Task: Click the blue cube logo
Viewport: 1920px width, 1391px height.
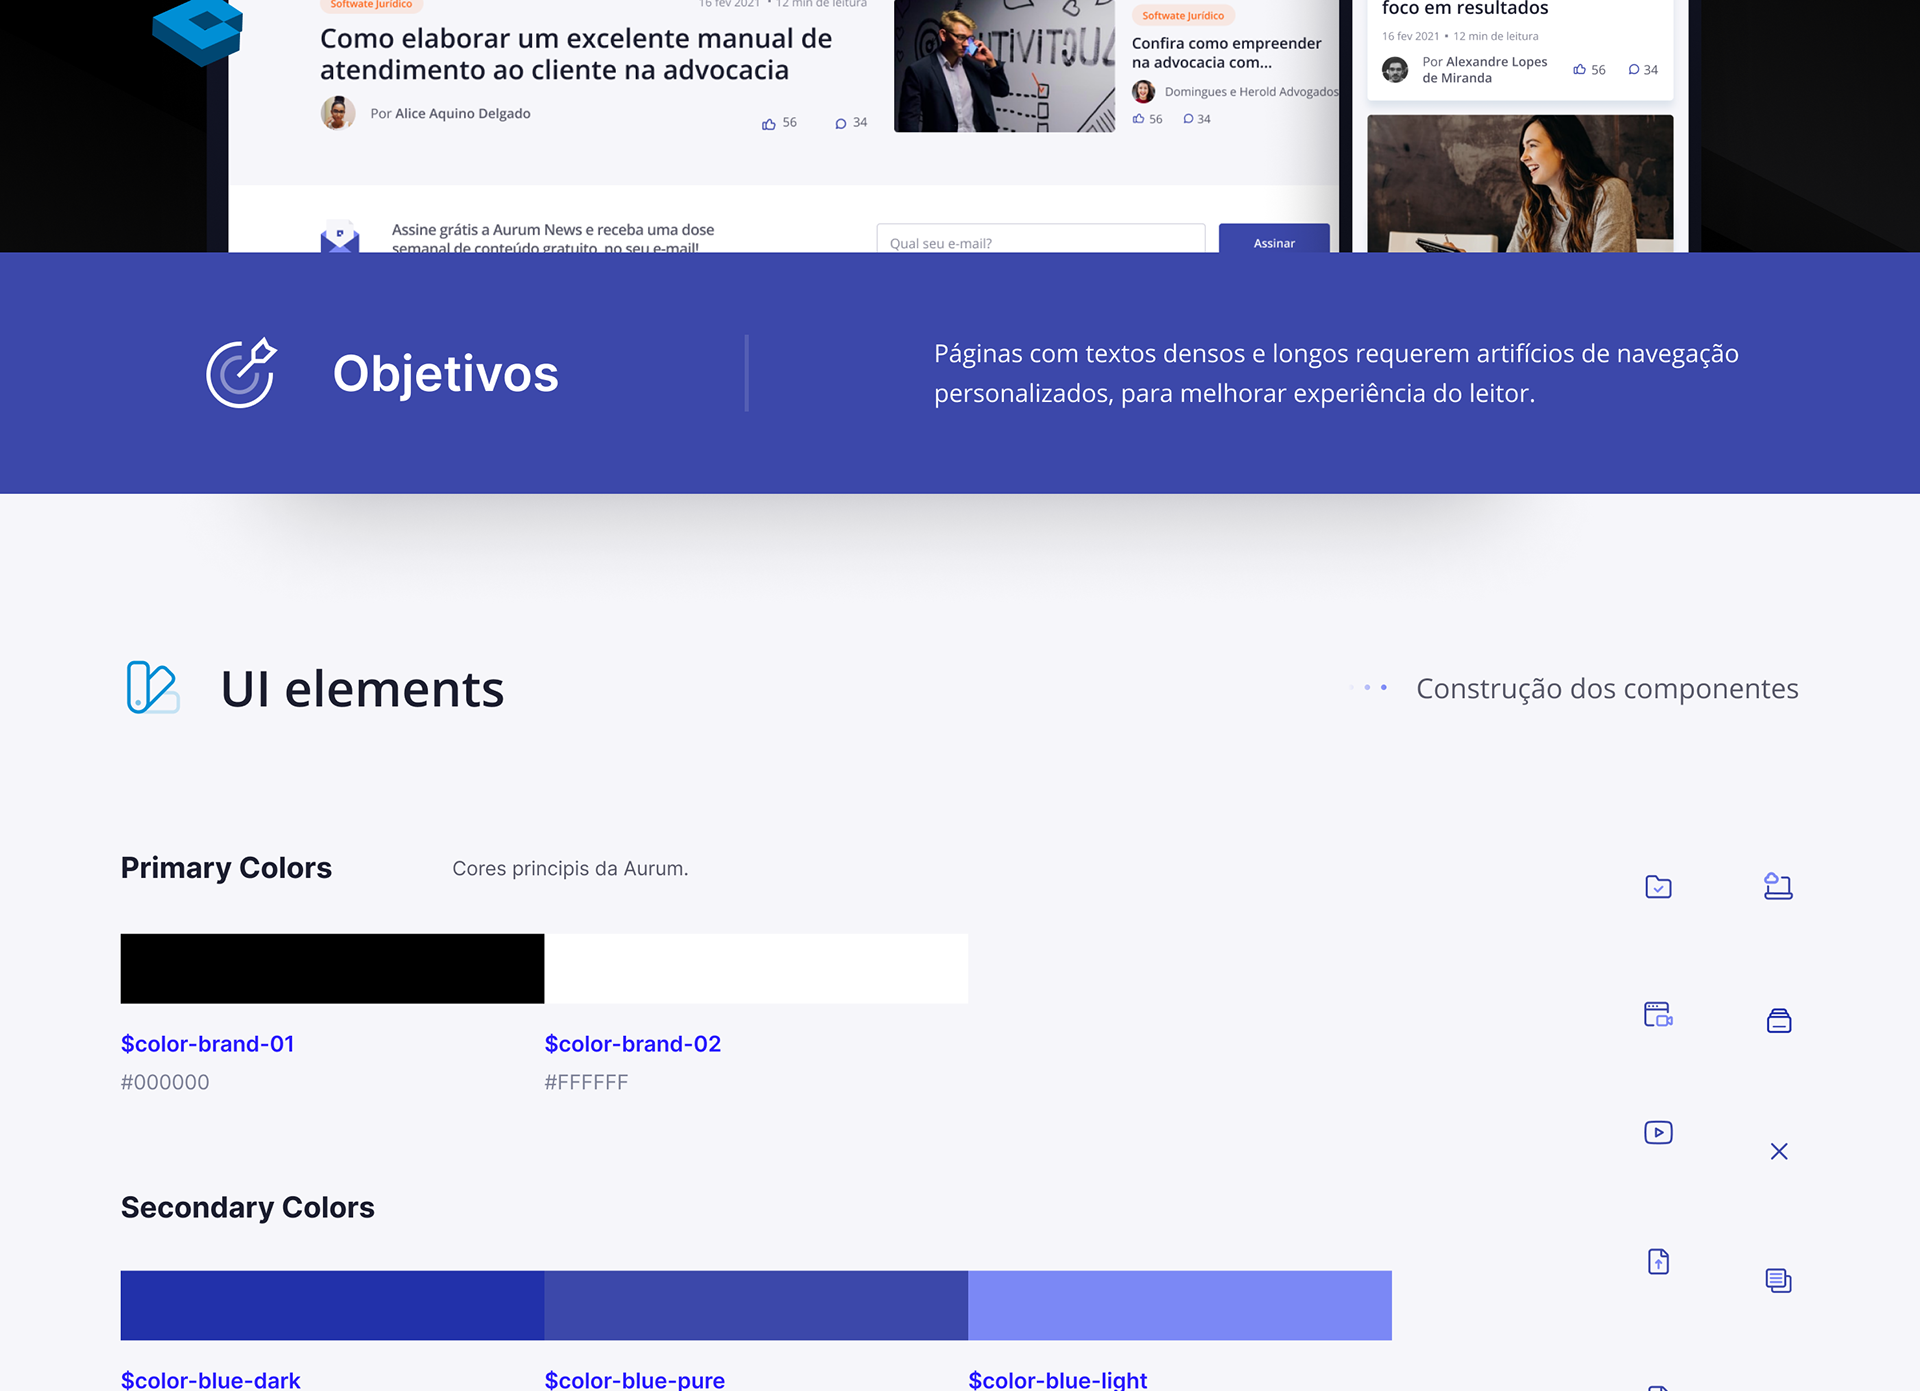Action: point(199,30)
